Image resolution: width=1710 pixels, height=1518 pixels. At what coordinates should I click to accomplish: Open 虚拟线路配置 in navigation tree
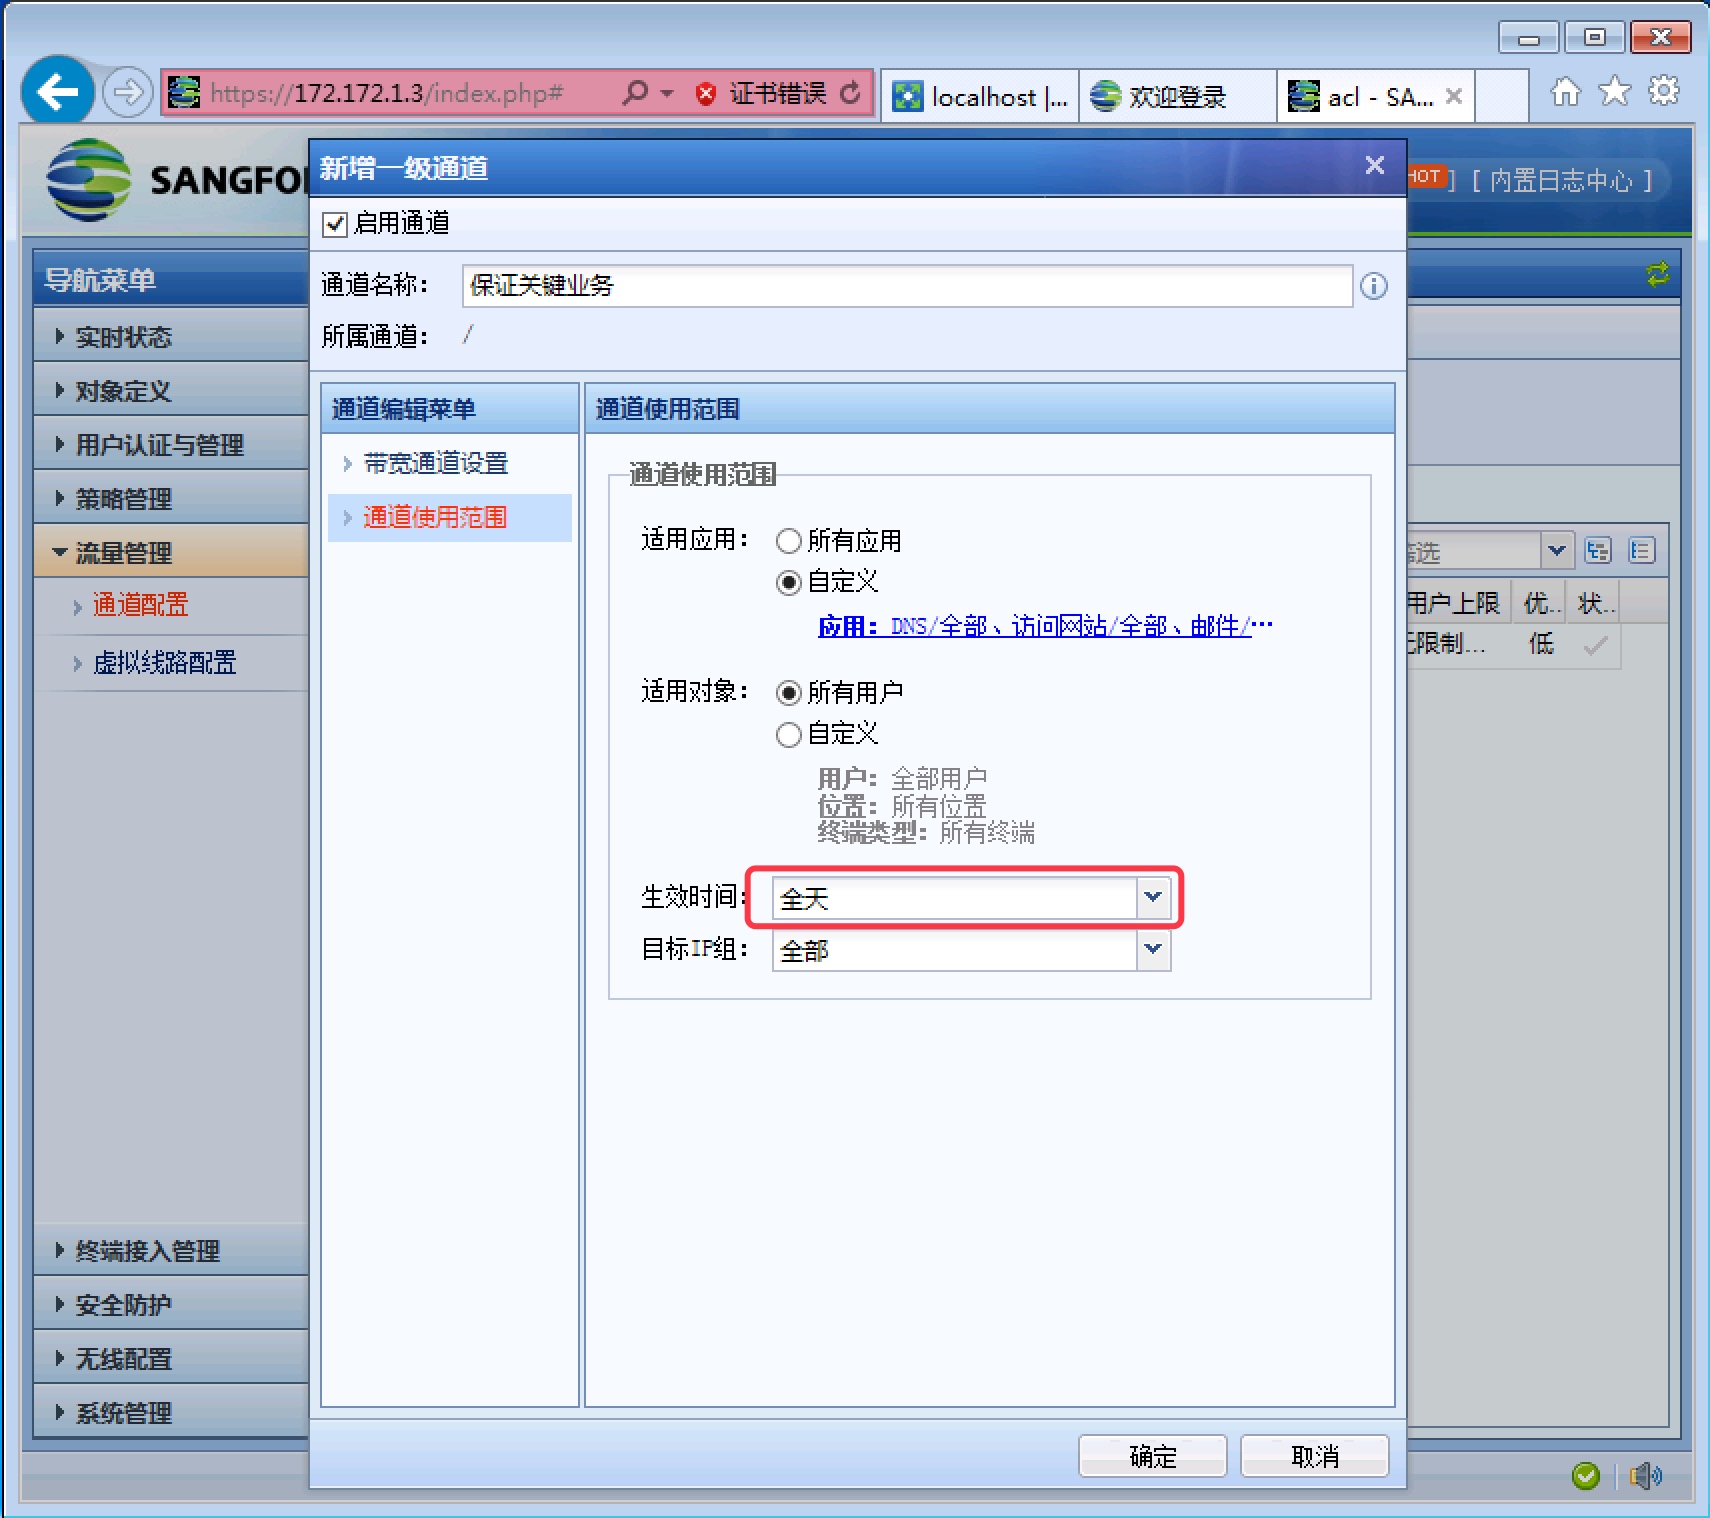[x=164, y=663]
